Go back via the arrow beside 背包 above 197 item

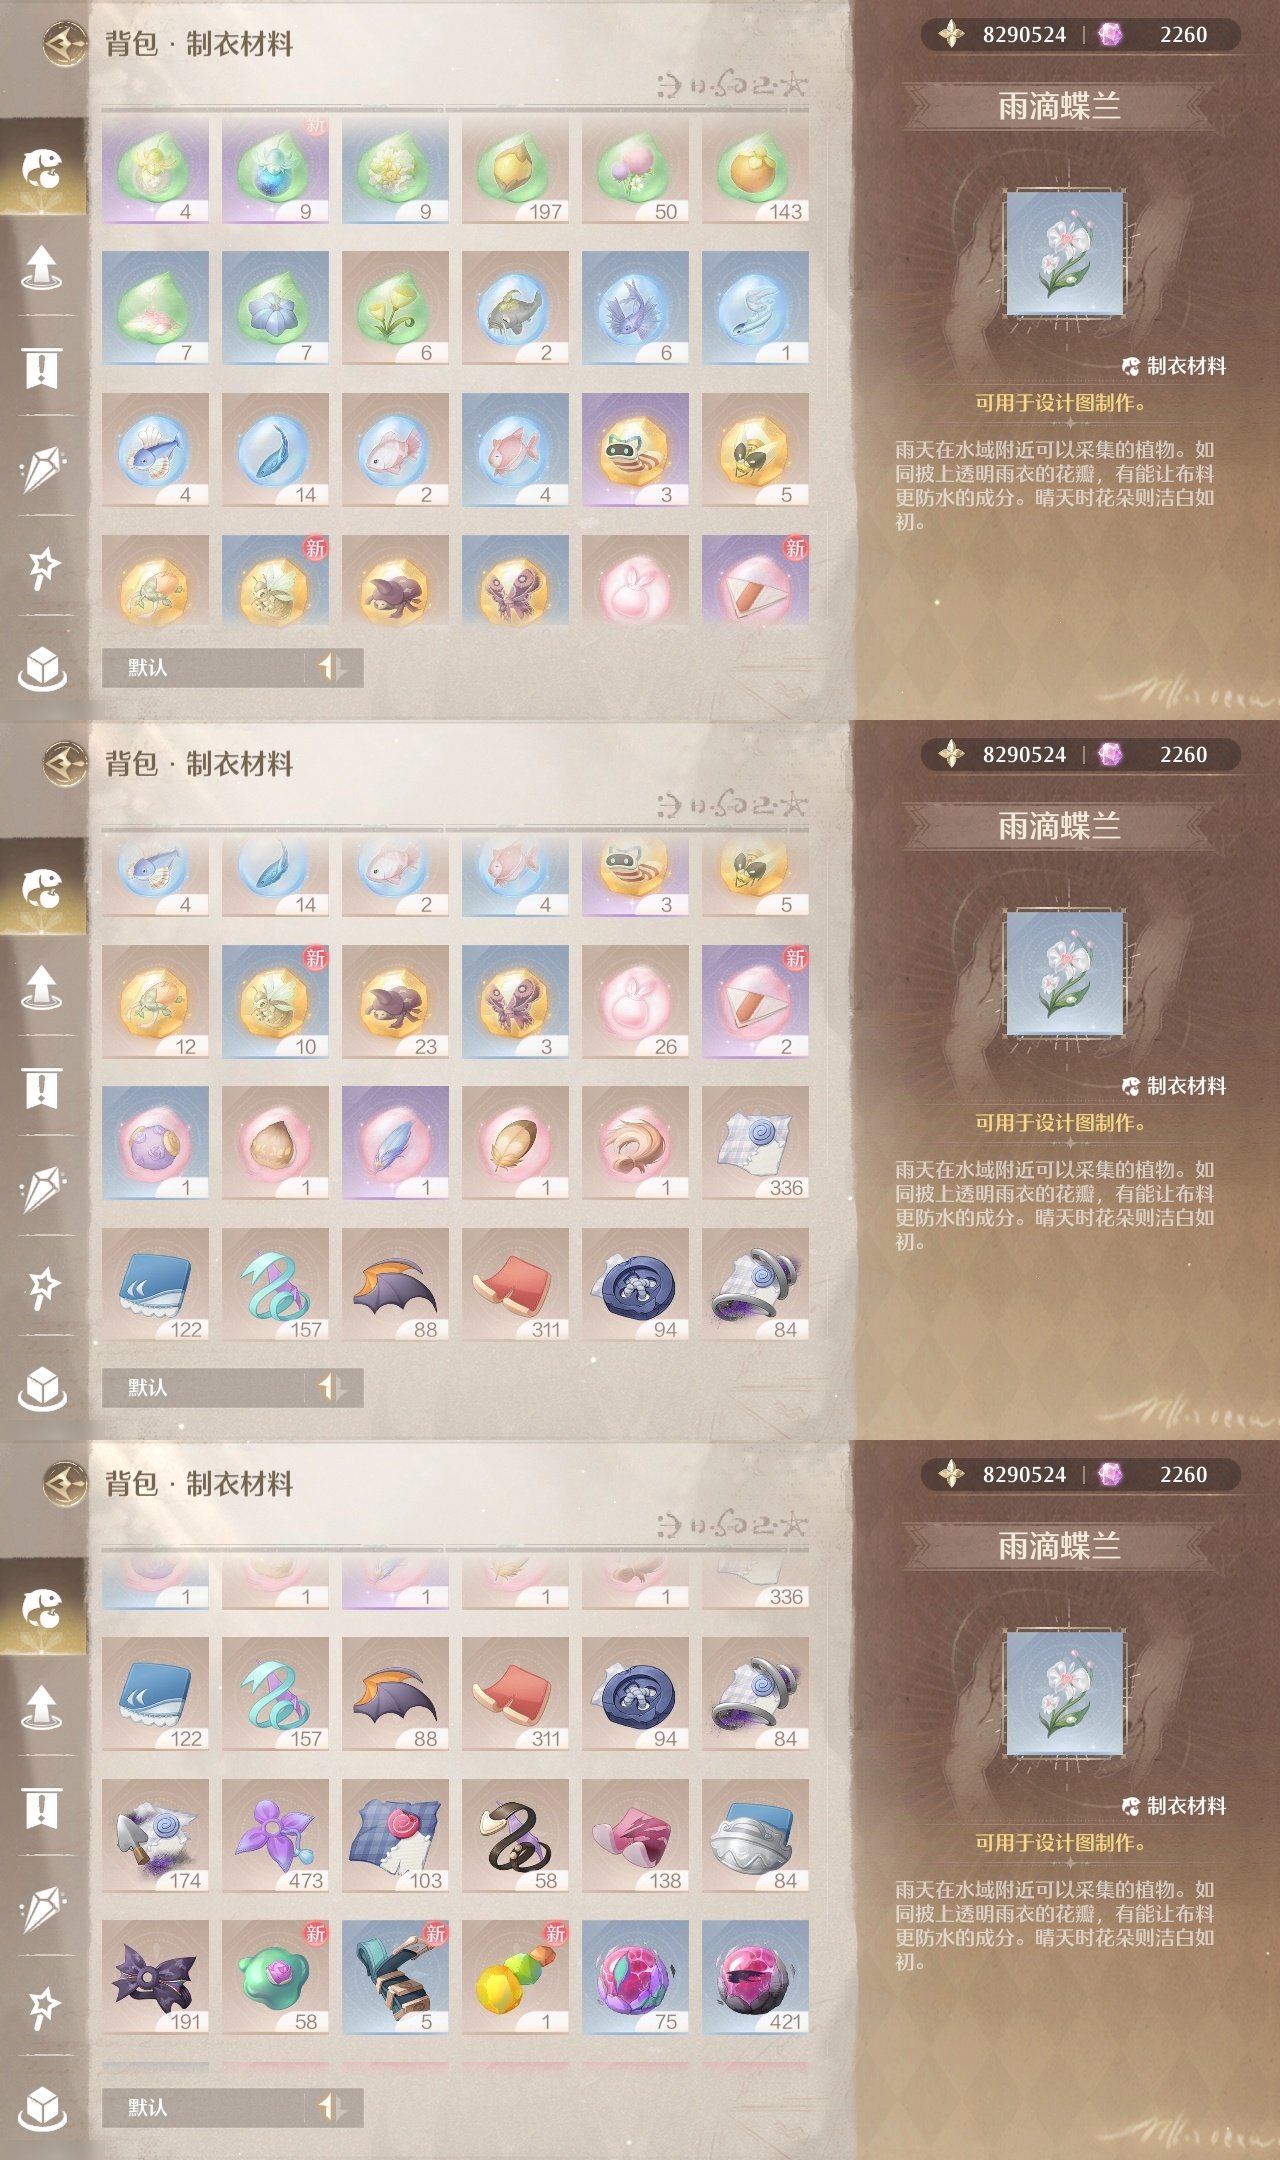(x=66, y=44)
